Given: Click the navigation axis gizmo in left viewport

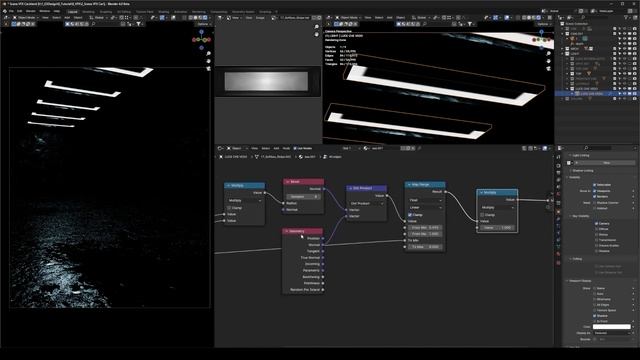Looking at the screenshot, I should (x=201, y=40).
